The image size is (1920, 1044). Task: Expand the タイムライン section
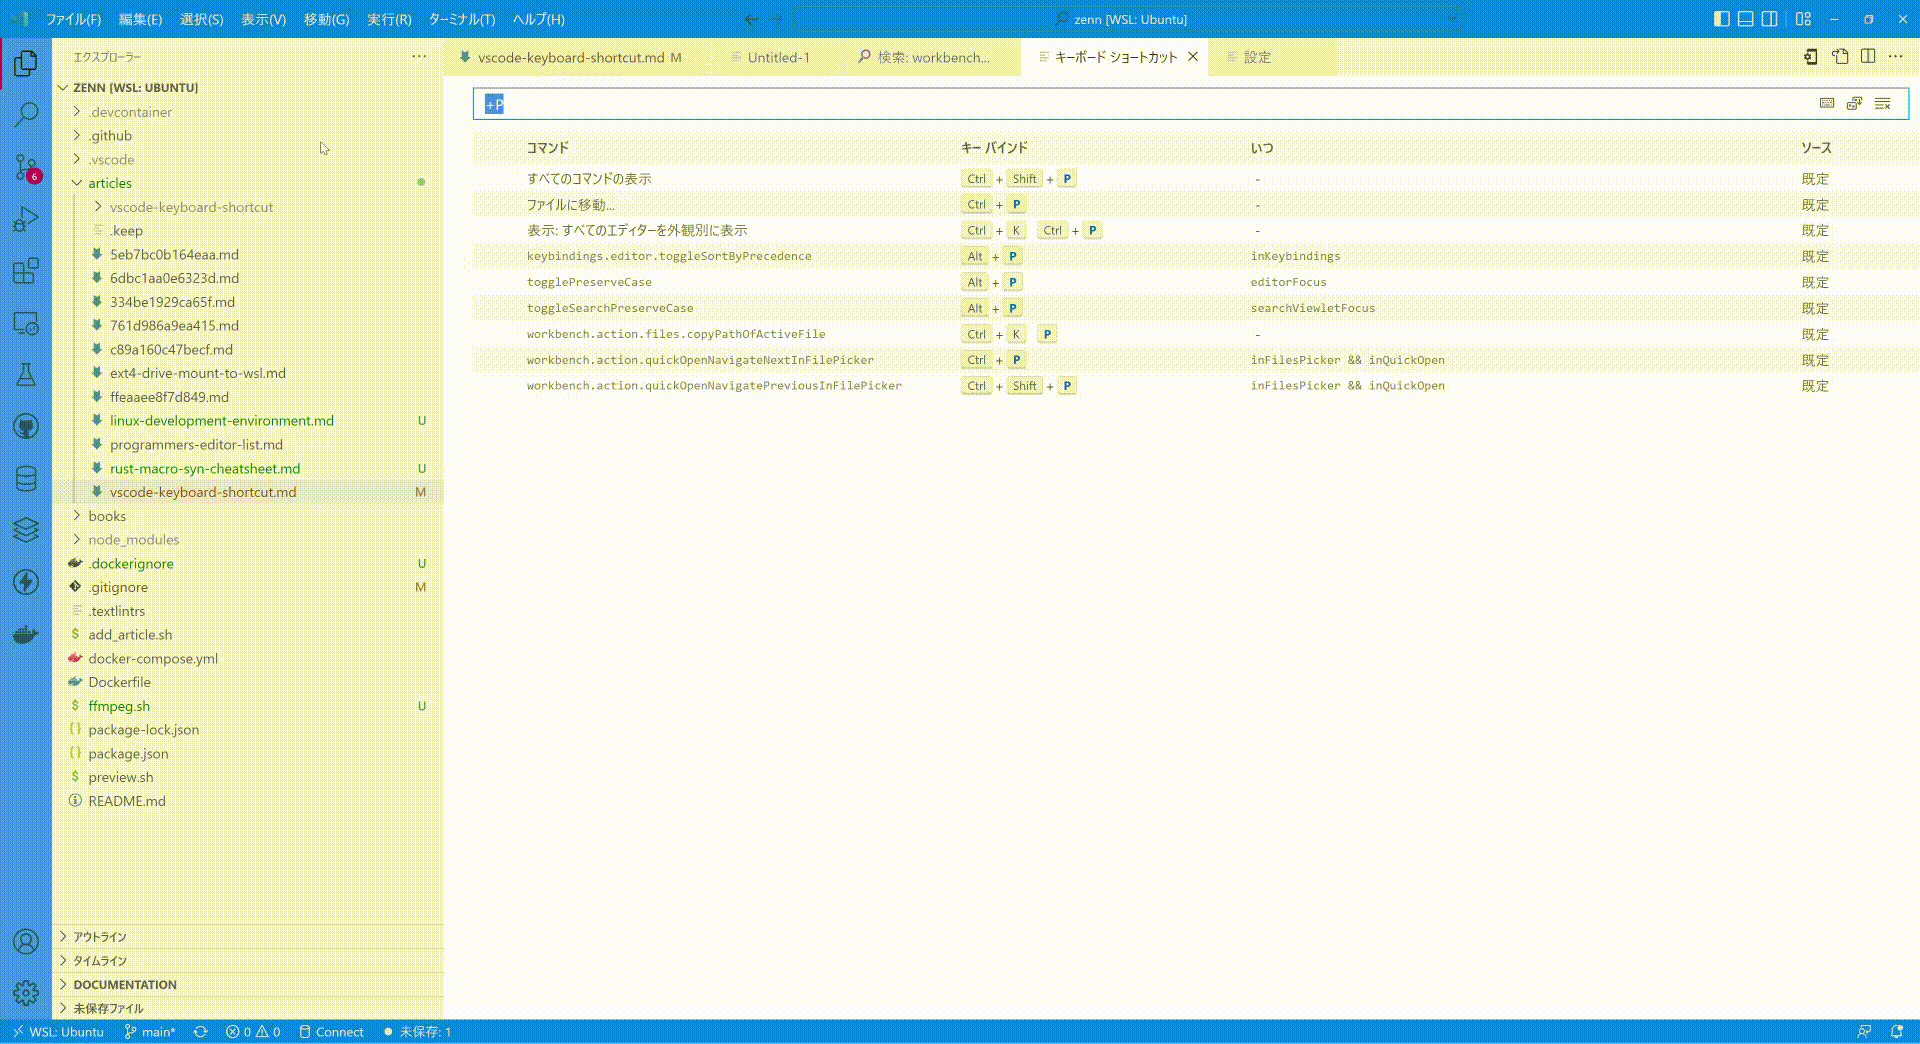tap(248, 961)
